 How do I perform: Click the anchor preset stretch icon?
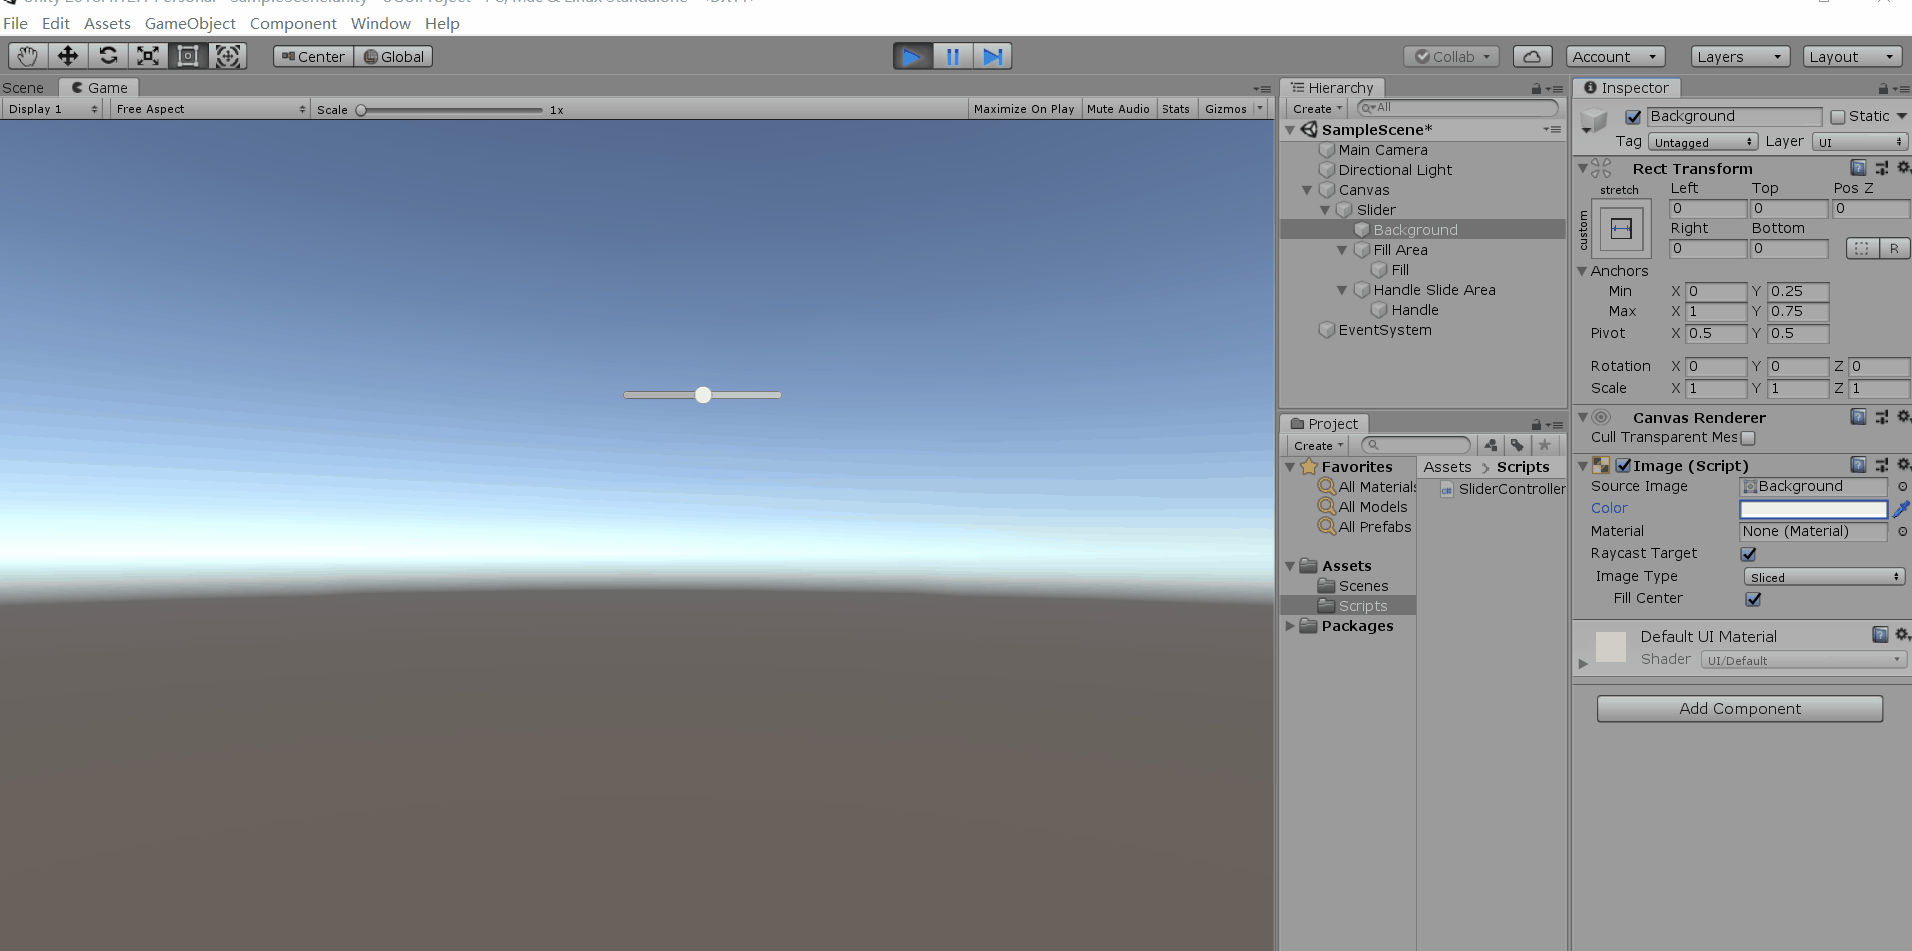[1621, 228]
